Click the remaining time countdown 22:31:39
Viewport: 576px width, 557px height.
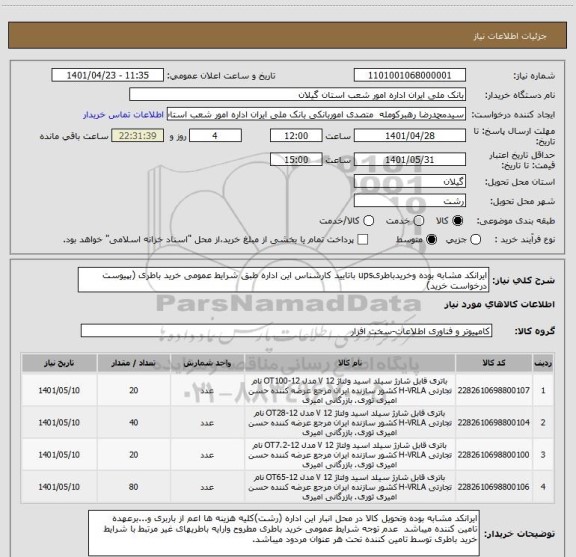pyautogui.click(x=138, y=136)
